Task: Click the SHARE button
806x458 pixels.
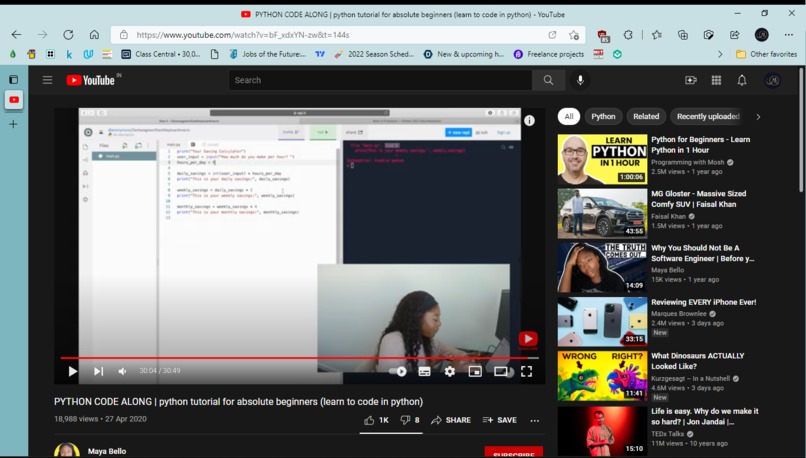Action: point(451,420)
